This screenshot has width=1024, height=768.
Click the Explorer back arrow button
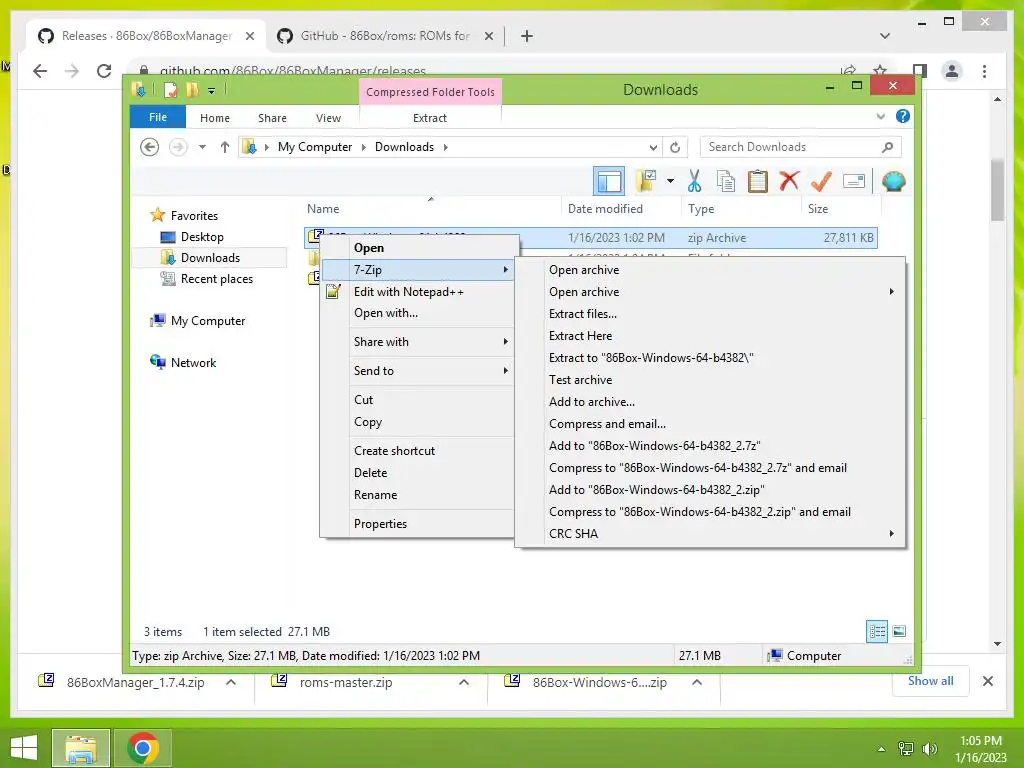click(x=150, y=147)
